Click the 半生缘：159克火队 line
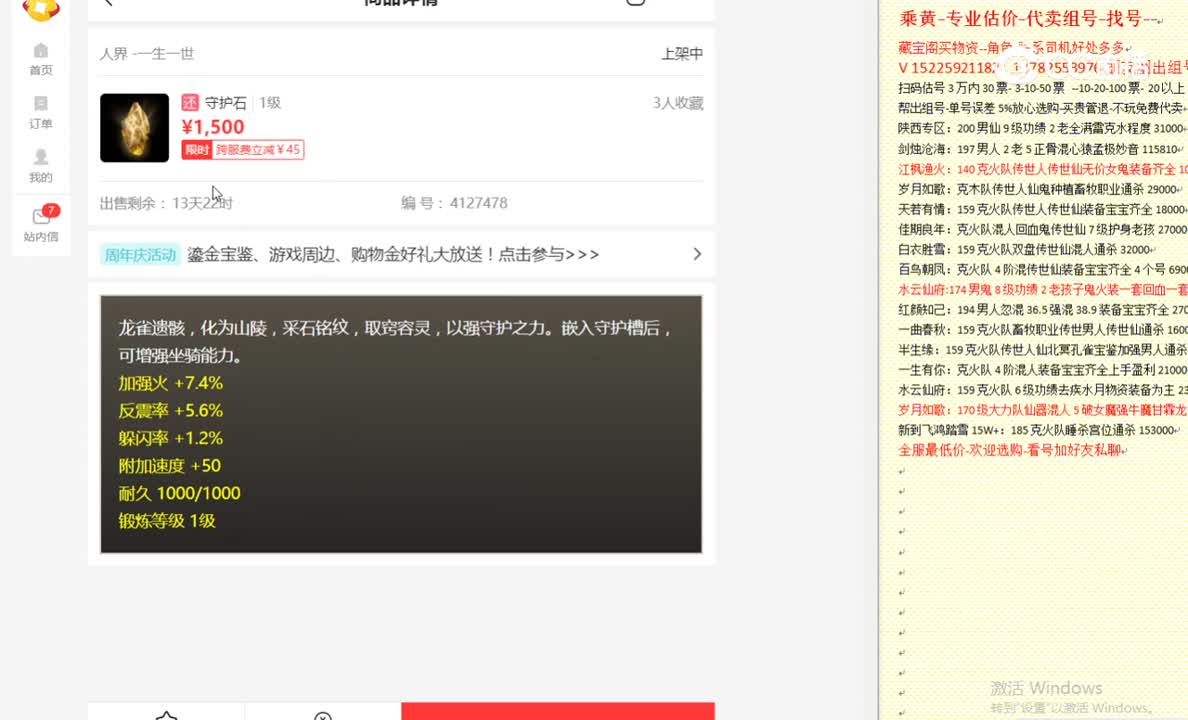 (x=1043, y=349)
